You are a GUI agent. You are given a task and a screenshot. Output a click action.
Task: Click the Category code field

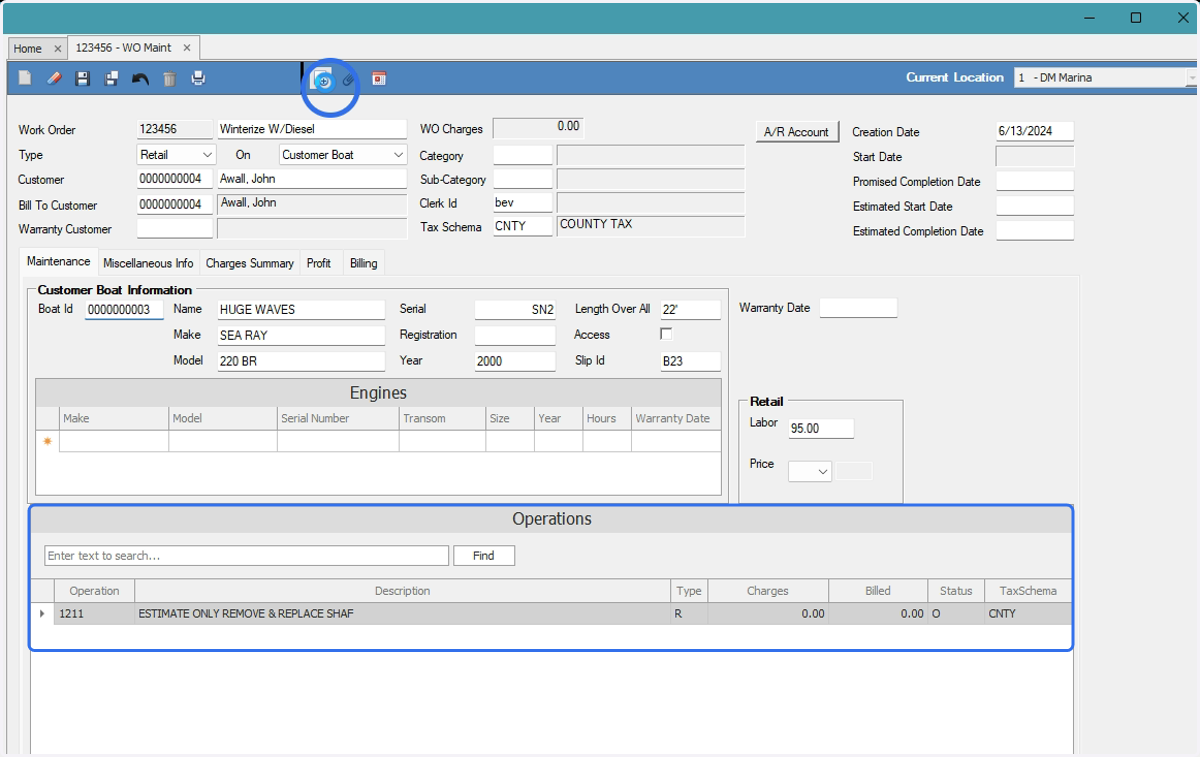click(523, 155)
